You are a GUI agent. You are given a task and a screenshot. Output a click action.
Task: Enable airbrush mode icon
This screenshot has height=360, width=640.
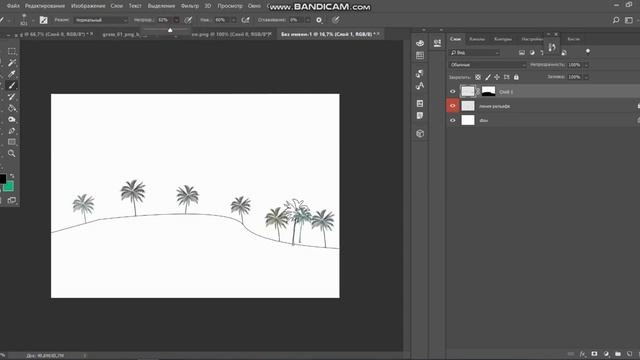(x=245, y=20)
